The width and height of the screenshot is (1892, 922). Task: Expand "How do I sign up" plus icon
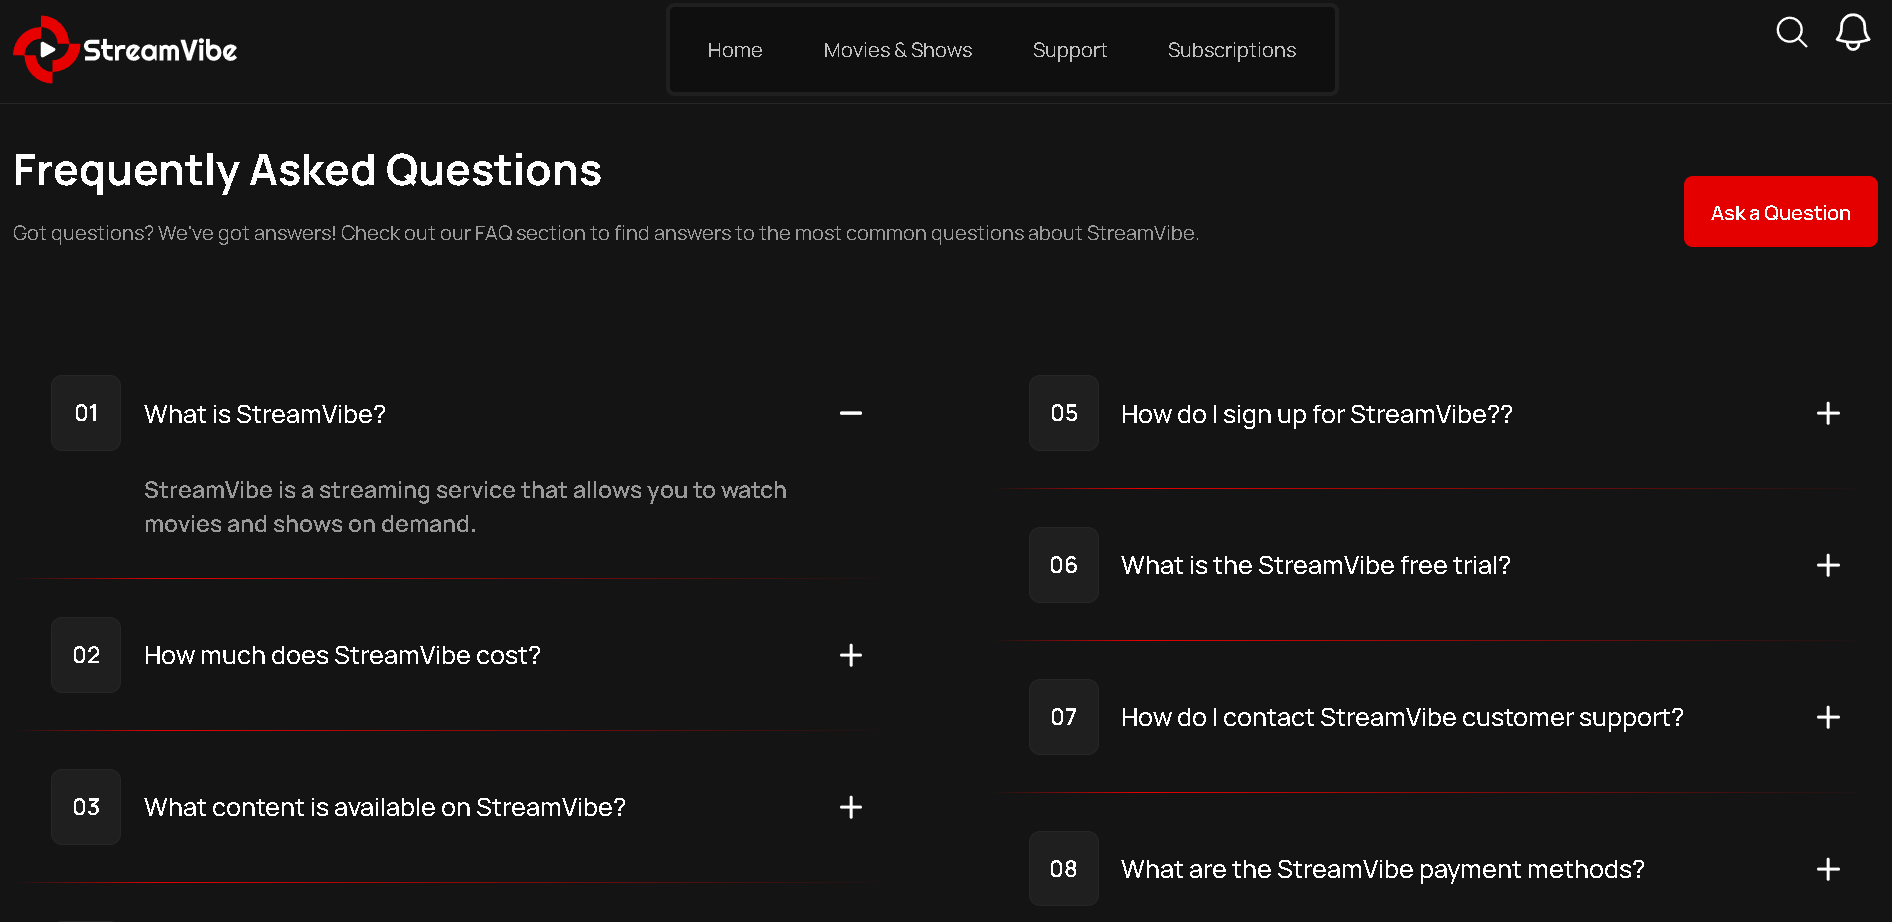point(1828,413)
